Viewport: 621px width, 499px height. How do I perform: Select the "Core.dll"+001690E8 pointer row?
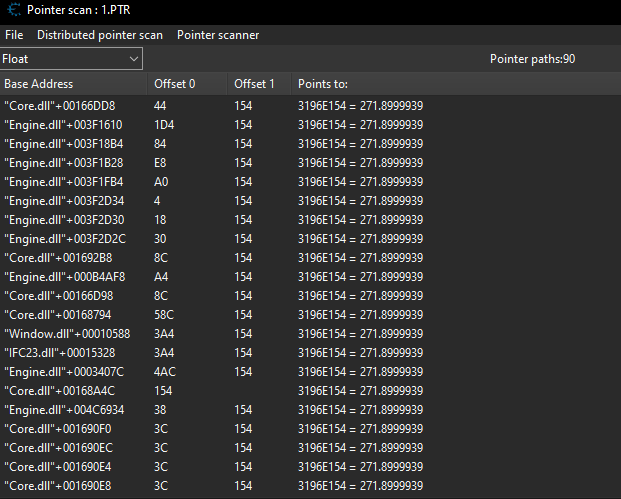point(58,485)
